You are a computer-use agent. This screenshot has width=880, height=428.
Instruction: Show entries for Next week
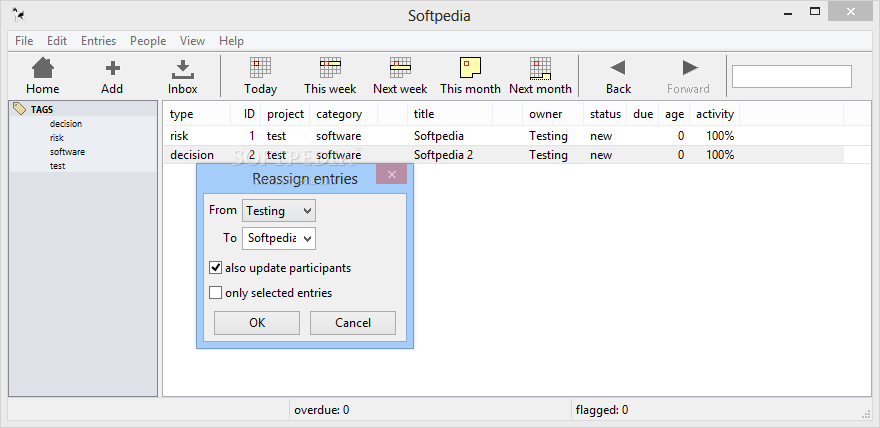(x=400, y=76)
